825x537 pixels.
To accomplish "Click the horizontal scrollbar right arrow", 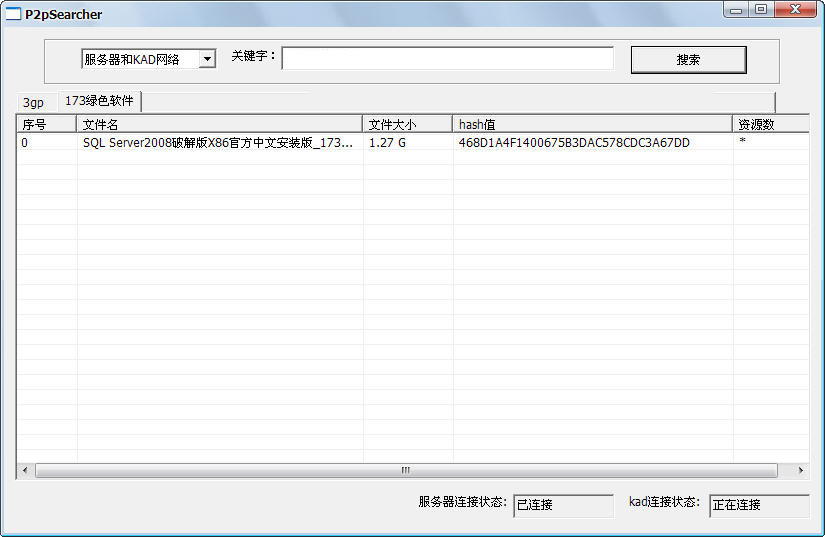I will 800,470.
